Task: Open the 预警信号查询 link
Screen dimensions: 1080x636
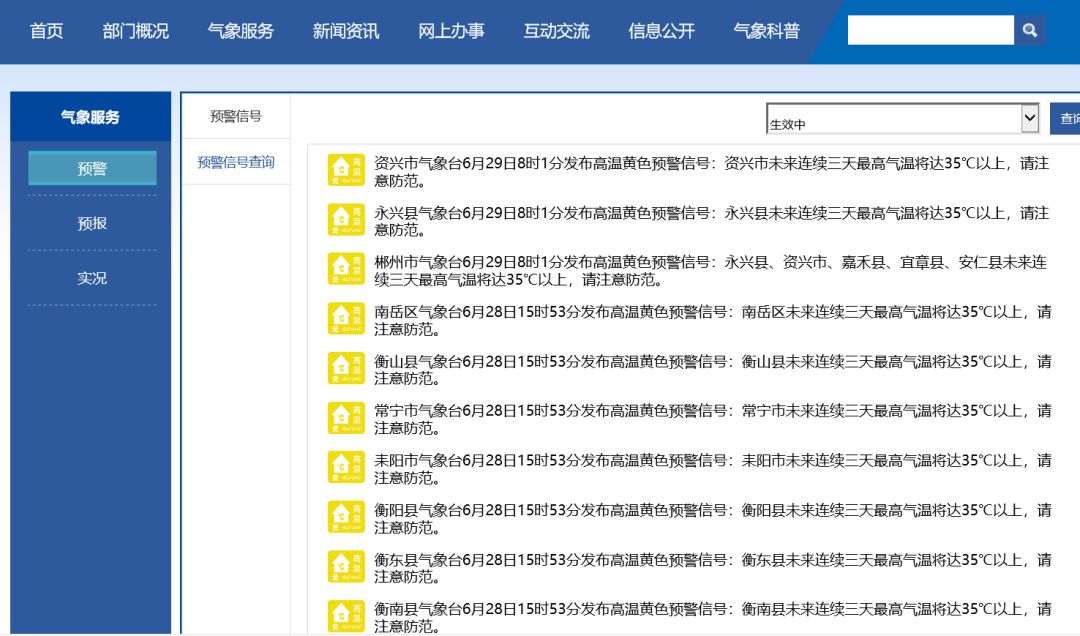Action: click(236, 162)
